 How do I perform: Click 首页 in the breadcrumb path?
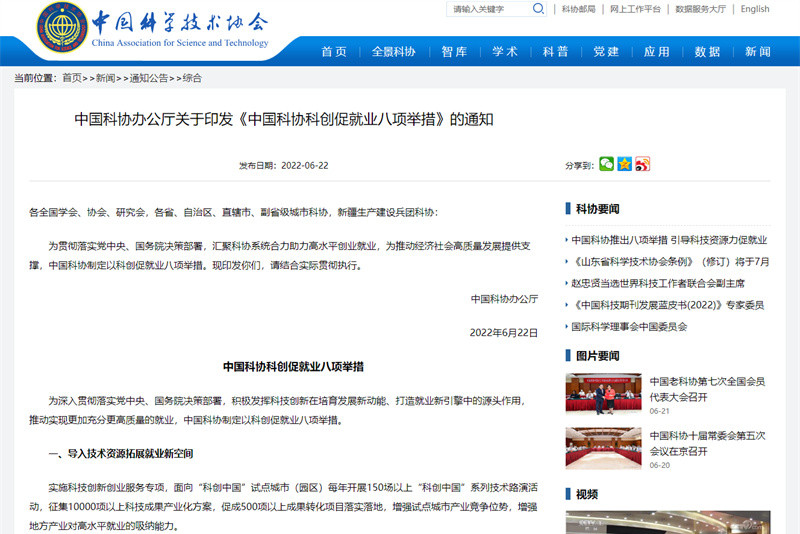[x=72, y=78]
